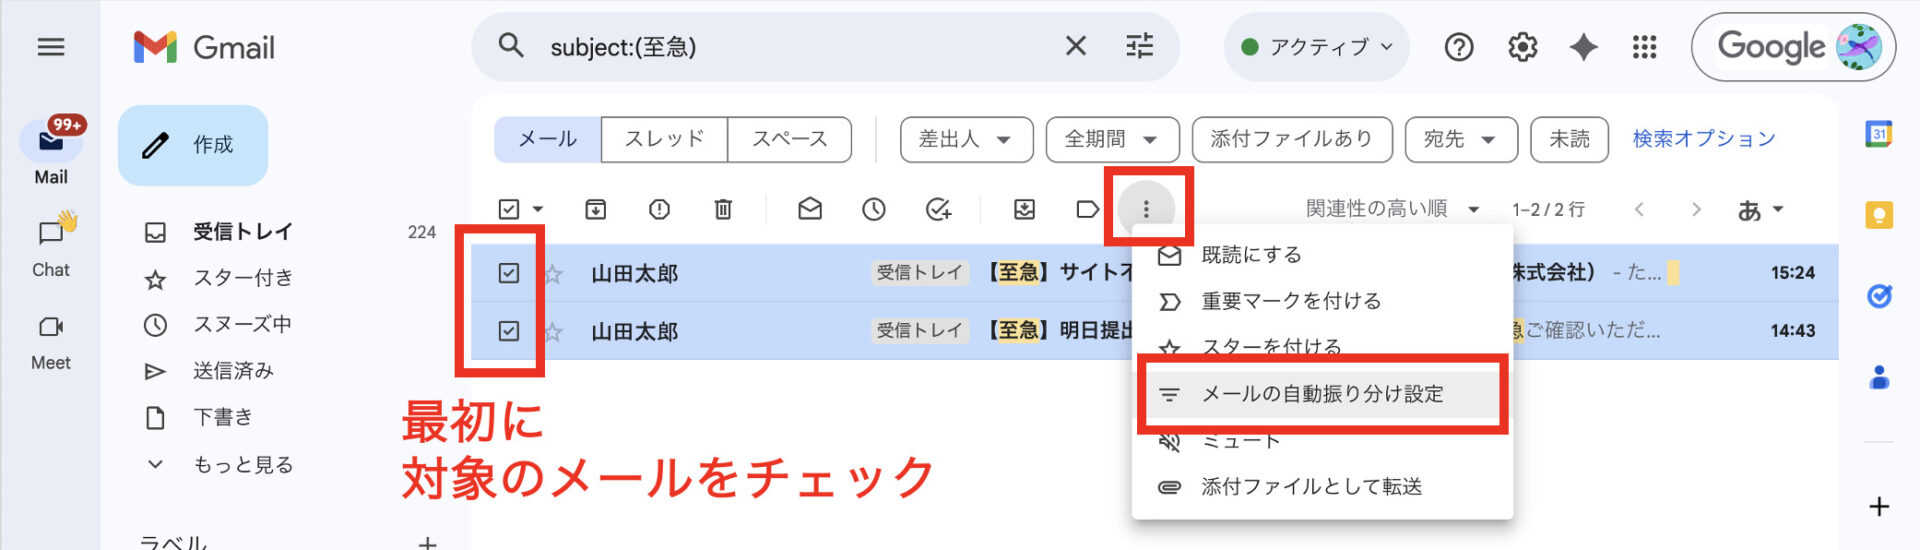
Task: Expand the select-all dropdown arrow
Action: 538,209
